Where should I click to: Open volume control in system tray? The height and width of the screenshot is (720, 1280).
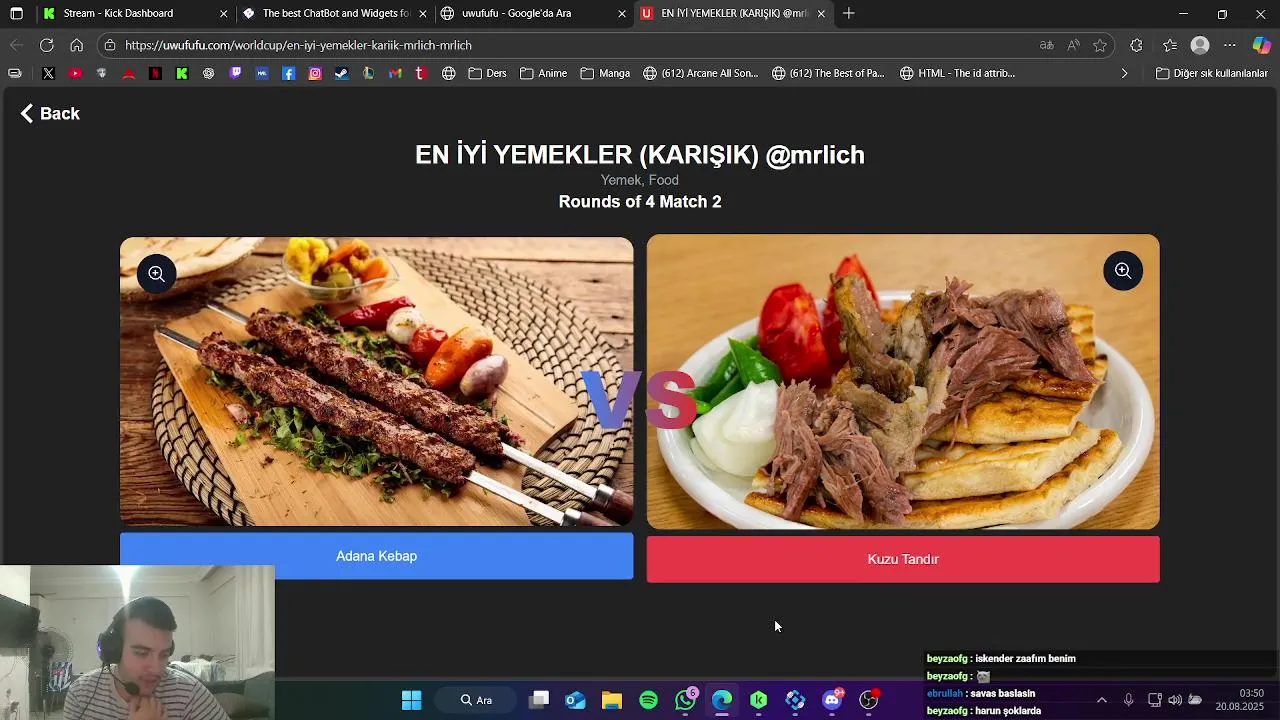click(1175, 700)
